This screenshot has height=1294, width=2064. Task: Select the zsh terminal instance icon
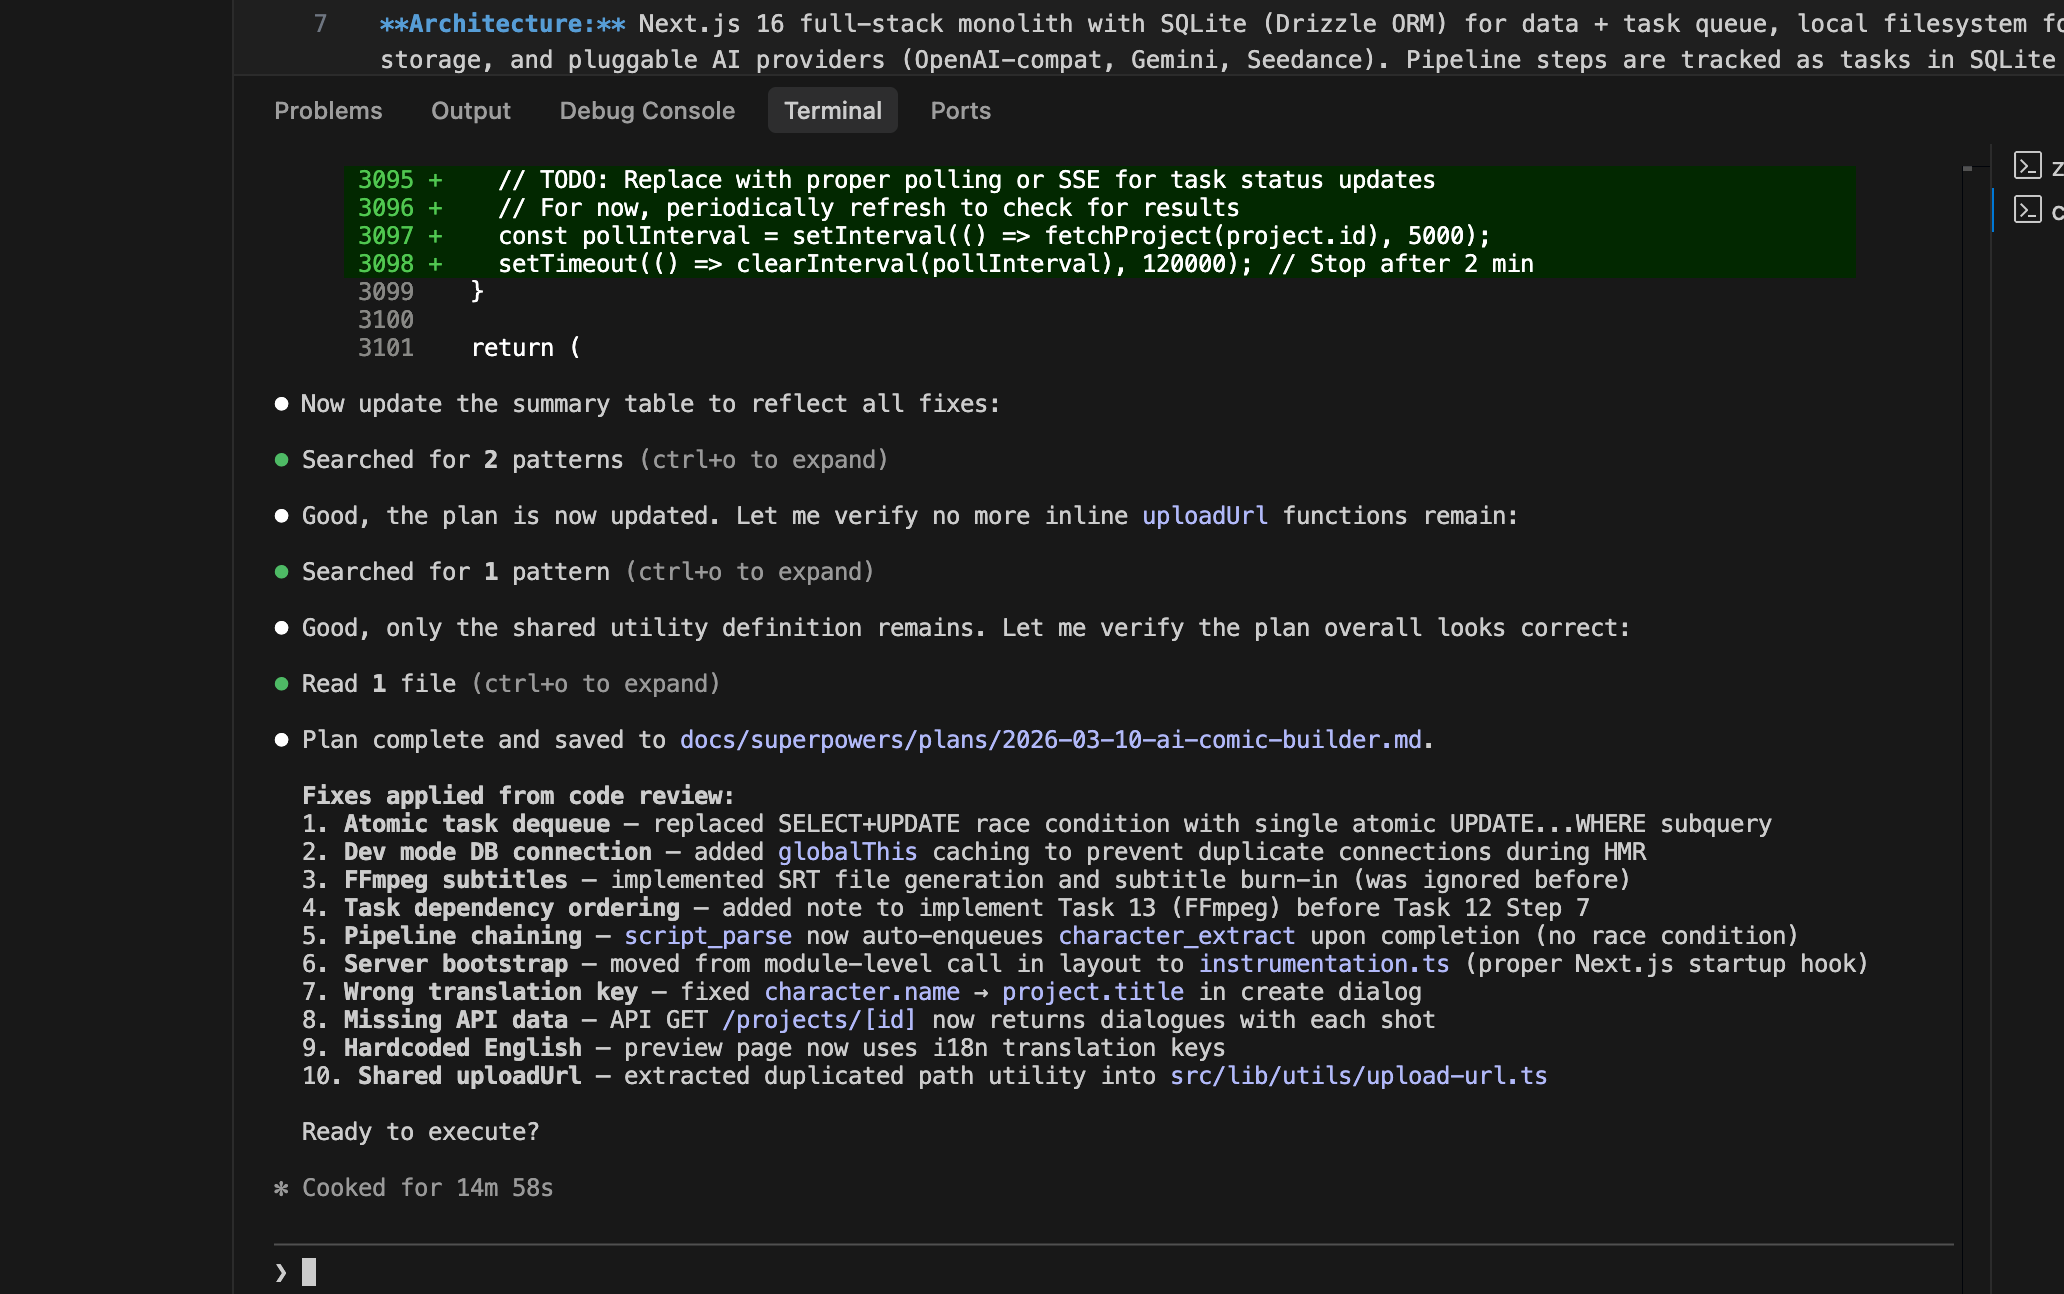tap(2028, 166)
